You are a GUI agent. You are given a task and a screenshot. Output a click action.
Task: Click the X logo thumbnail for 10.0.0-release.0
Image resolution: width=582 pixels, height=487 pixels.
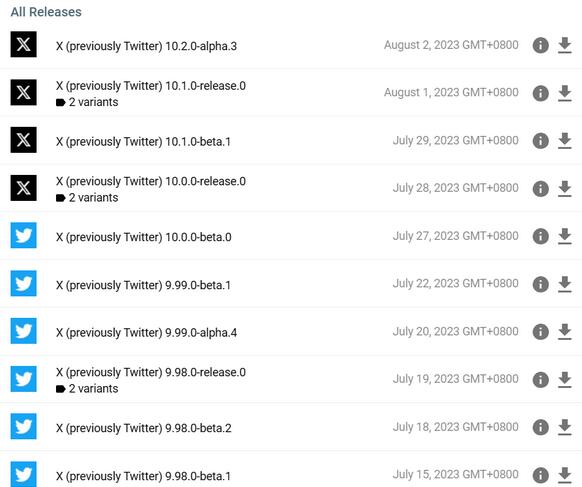23,188
